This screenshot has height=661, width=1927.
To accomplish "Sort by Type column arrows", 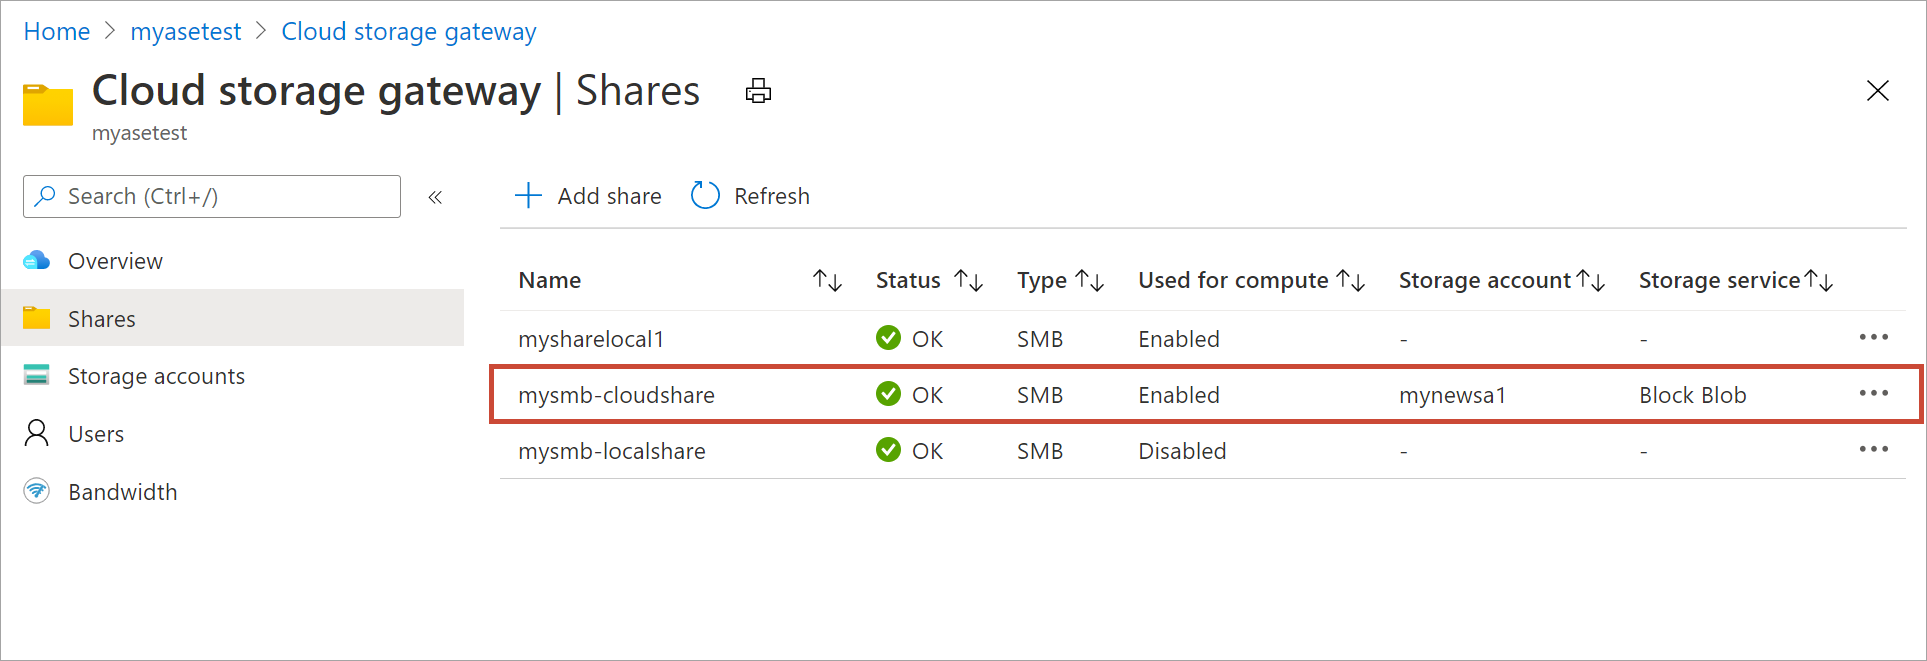I will pyautogui.click(x=1089, y=280).
